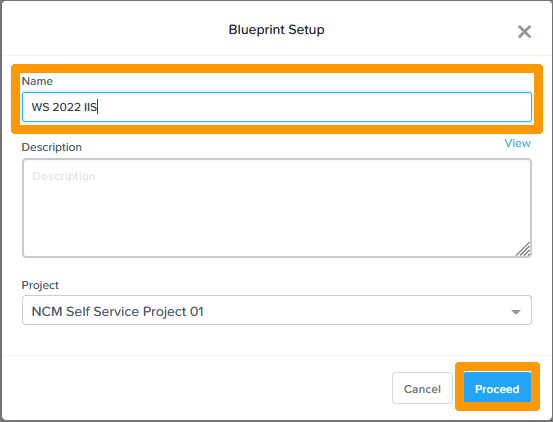This screenshot has width=553, height=422.
Task: Click the Project field label
Action: tap(40, 285)
